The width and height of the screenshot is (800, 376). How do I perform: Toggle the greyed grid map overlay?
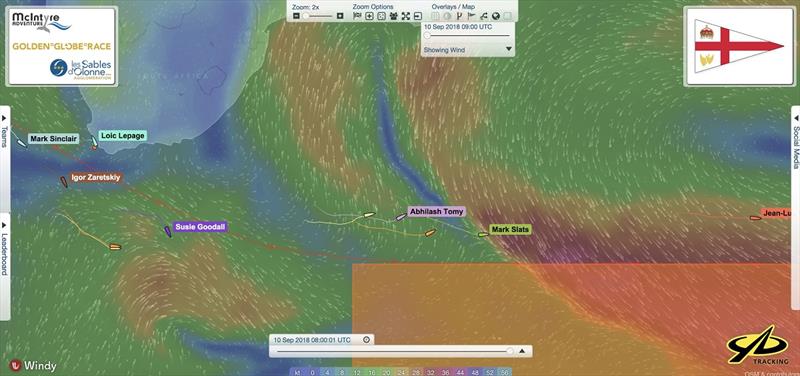click(436, 16)
